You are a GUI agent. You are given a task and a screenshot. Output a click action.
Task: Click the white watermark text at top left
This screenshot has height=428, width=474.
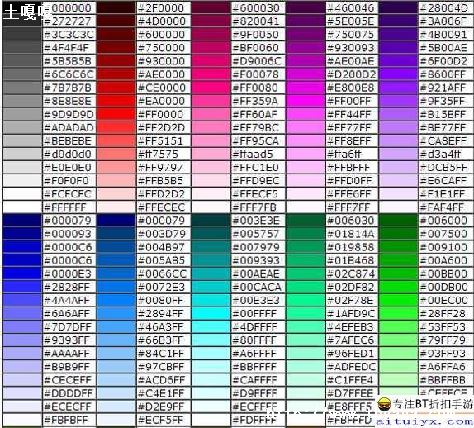pos(27,12)
